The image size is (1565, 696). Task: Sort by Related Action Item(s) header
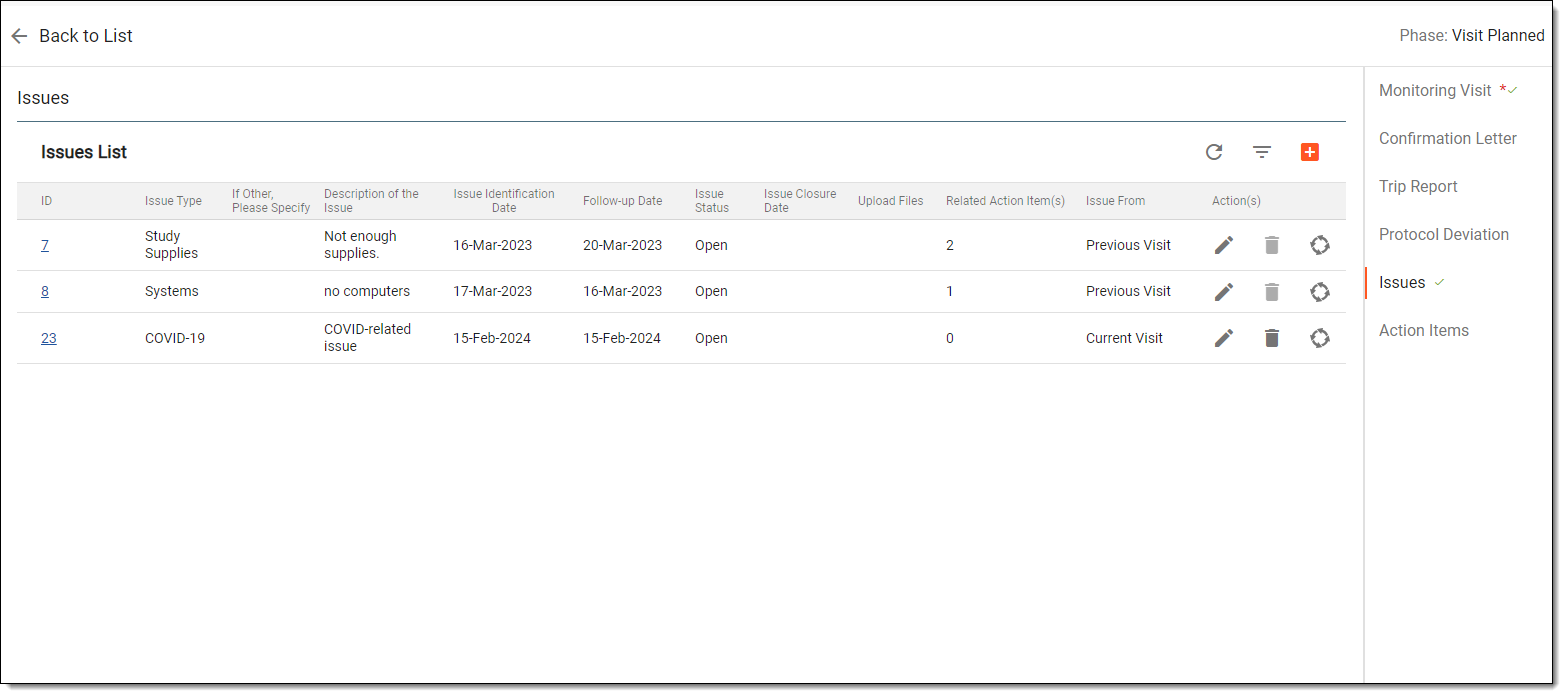[x=1005, y=201]
